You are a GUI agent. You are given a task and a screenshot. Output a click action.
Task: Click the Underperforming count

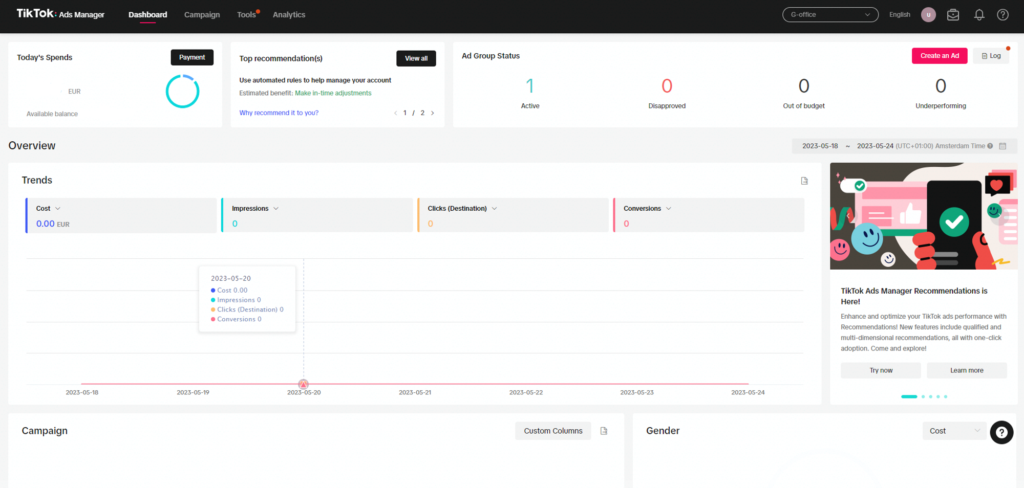[940, 86]
